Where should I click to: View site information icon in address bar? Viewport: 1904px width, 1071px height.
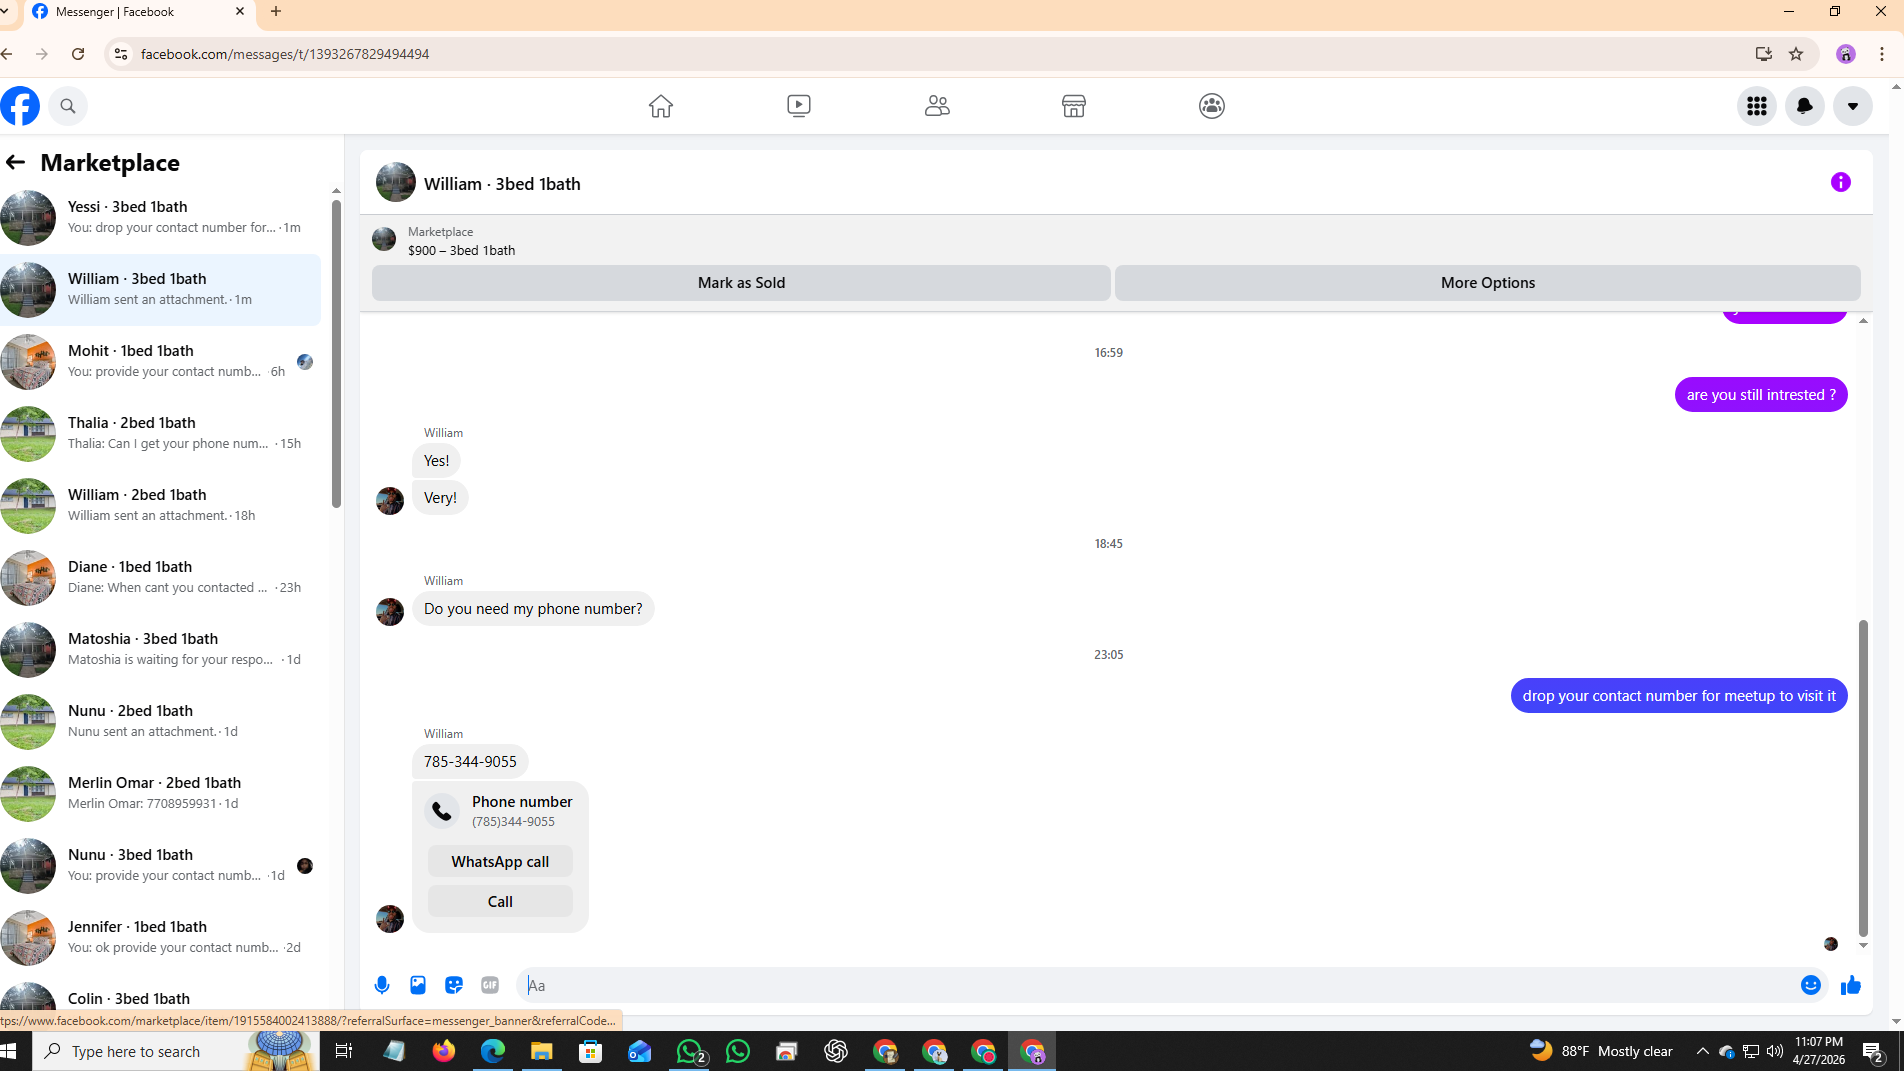(x=121, y=54)
